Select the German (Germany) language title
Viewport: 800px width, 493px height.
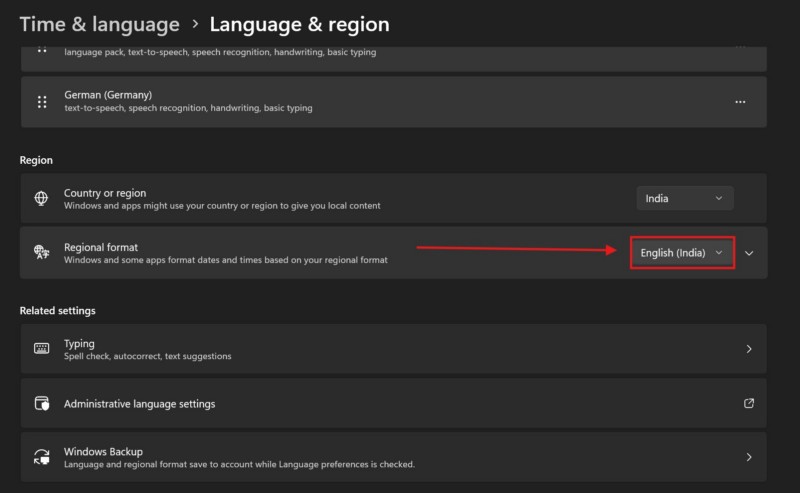[108, 95]
